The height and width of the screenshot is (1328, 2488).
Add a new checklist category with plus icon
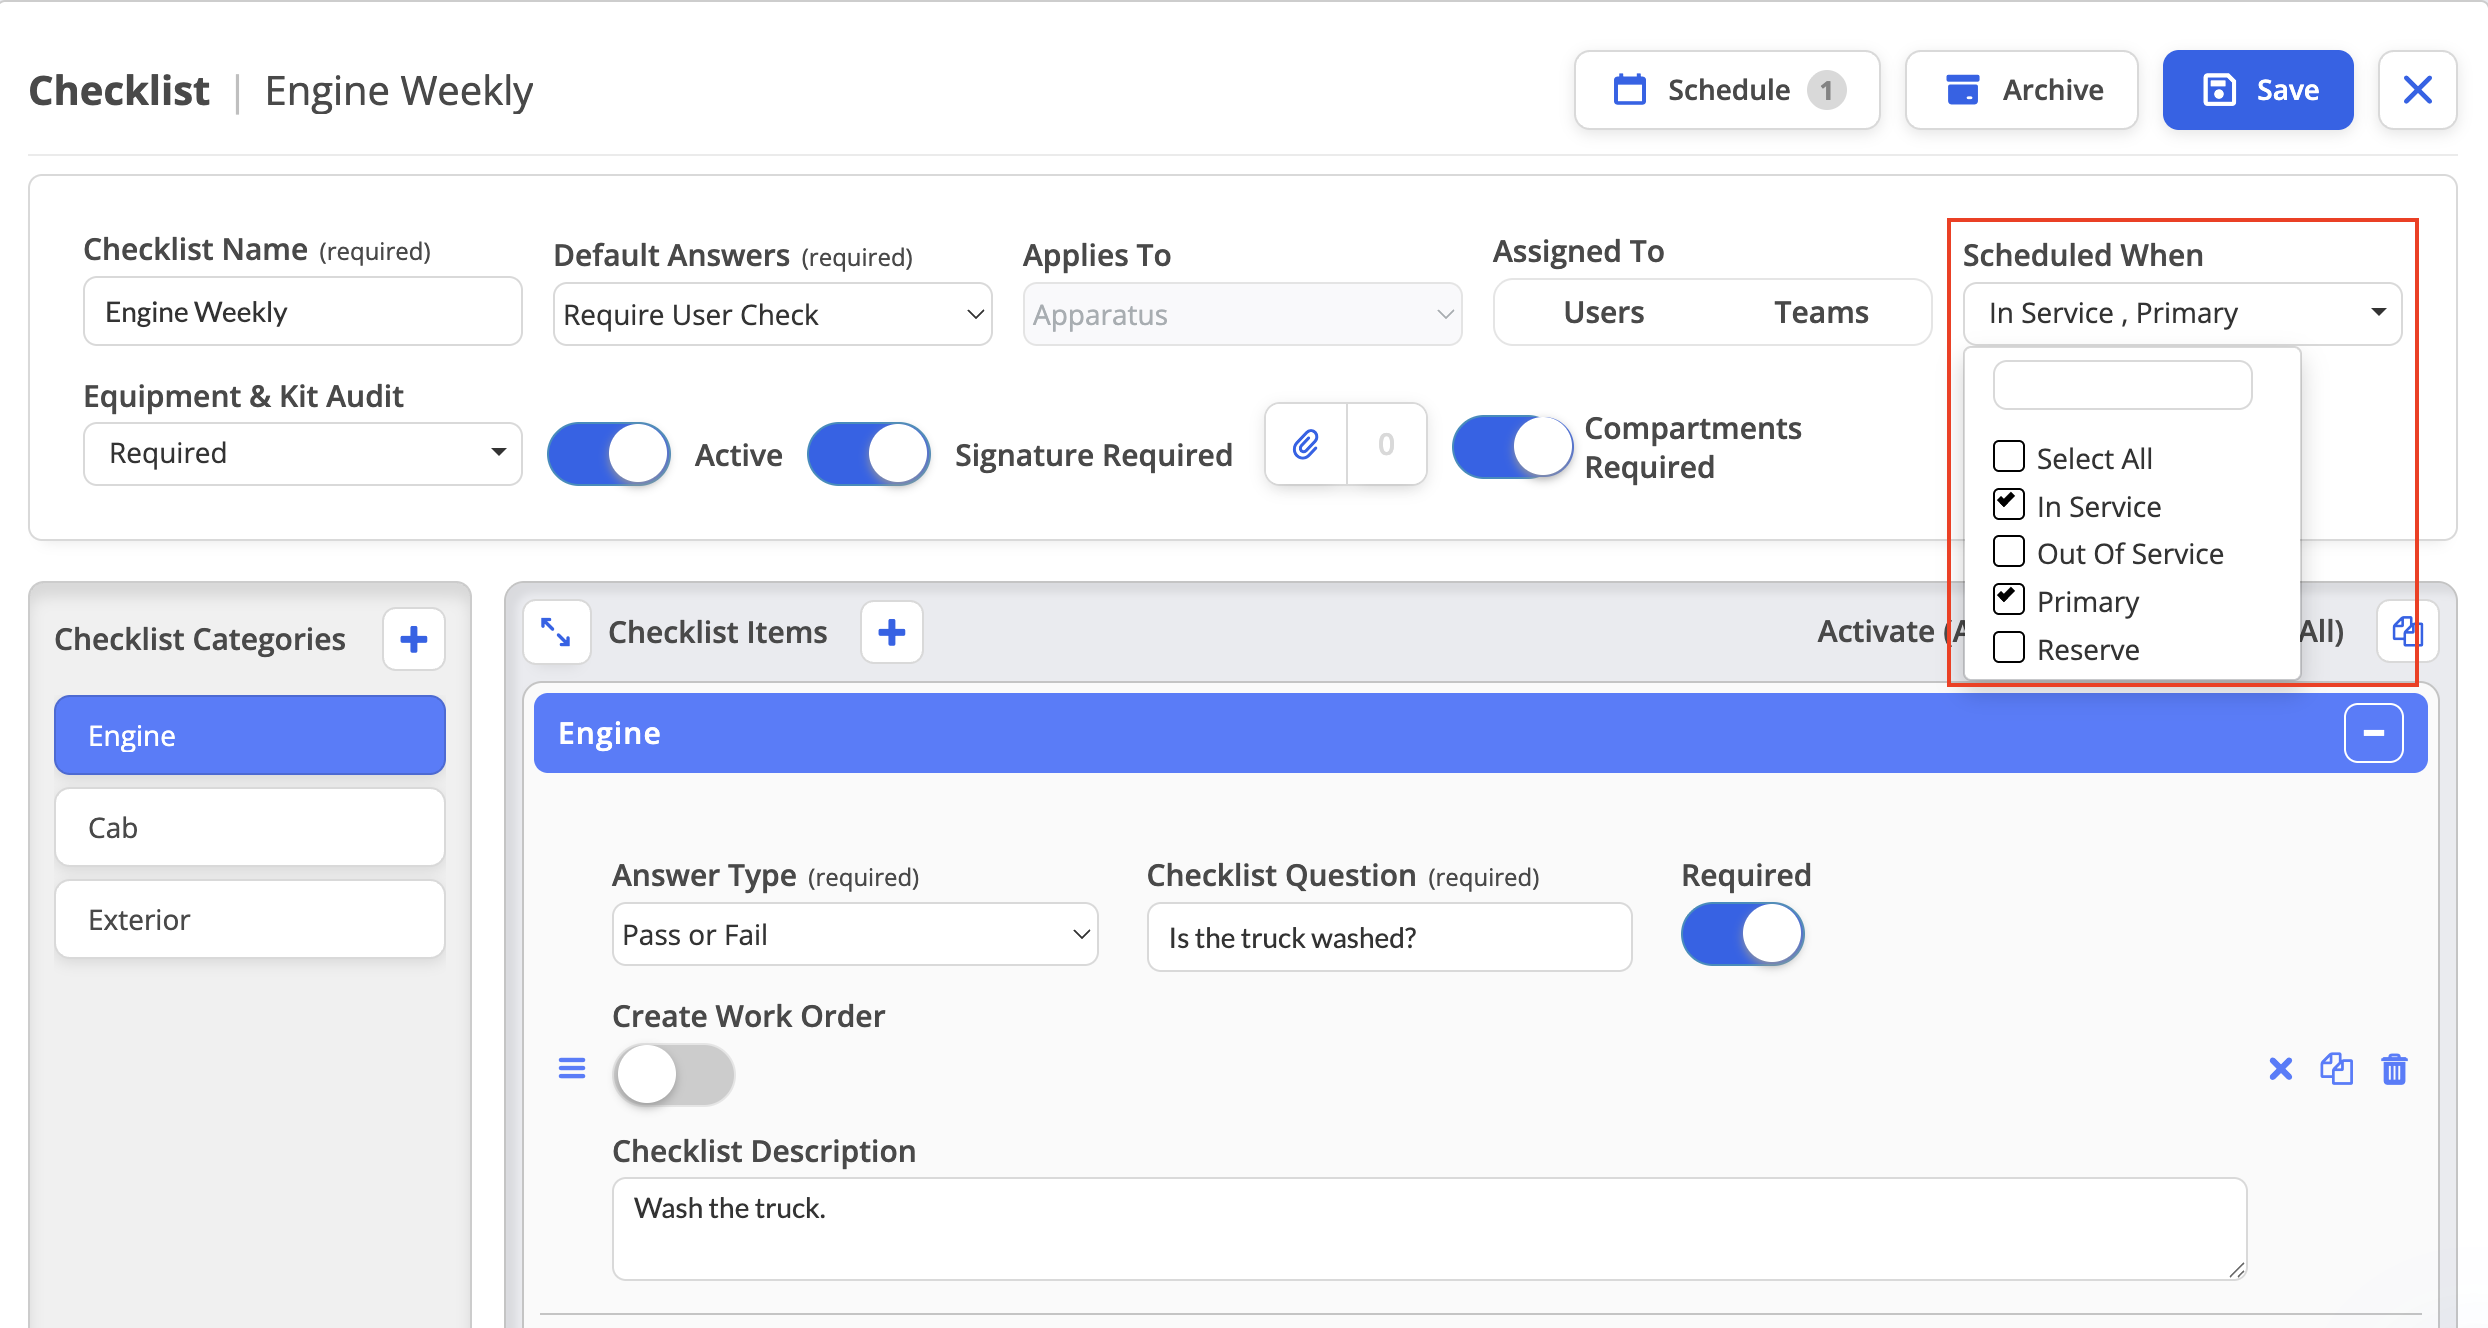414,639
